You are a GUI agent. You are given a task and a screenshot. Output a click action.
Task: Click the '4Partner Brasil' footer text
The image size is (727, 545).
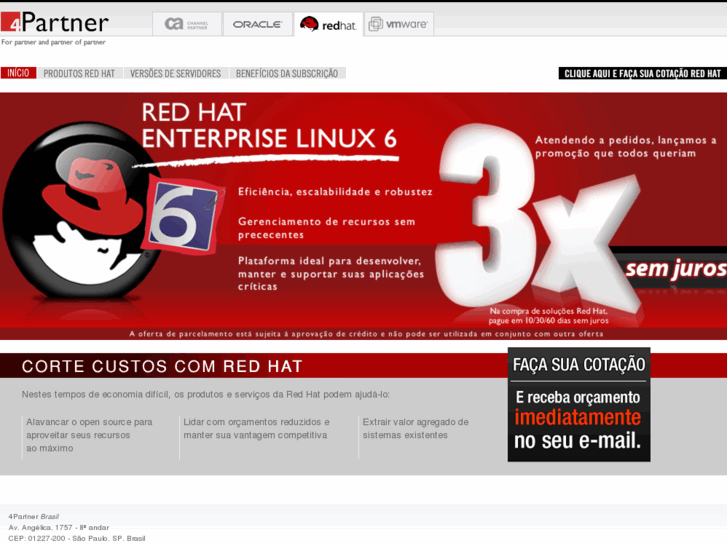click(x=33, y=516)
